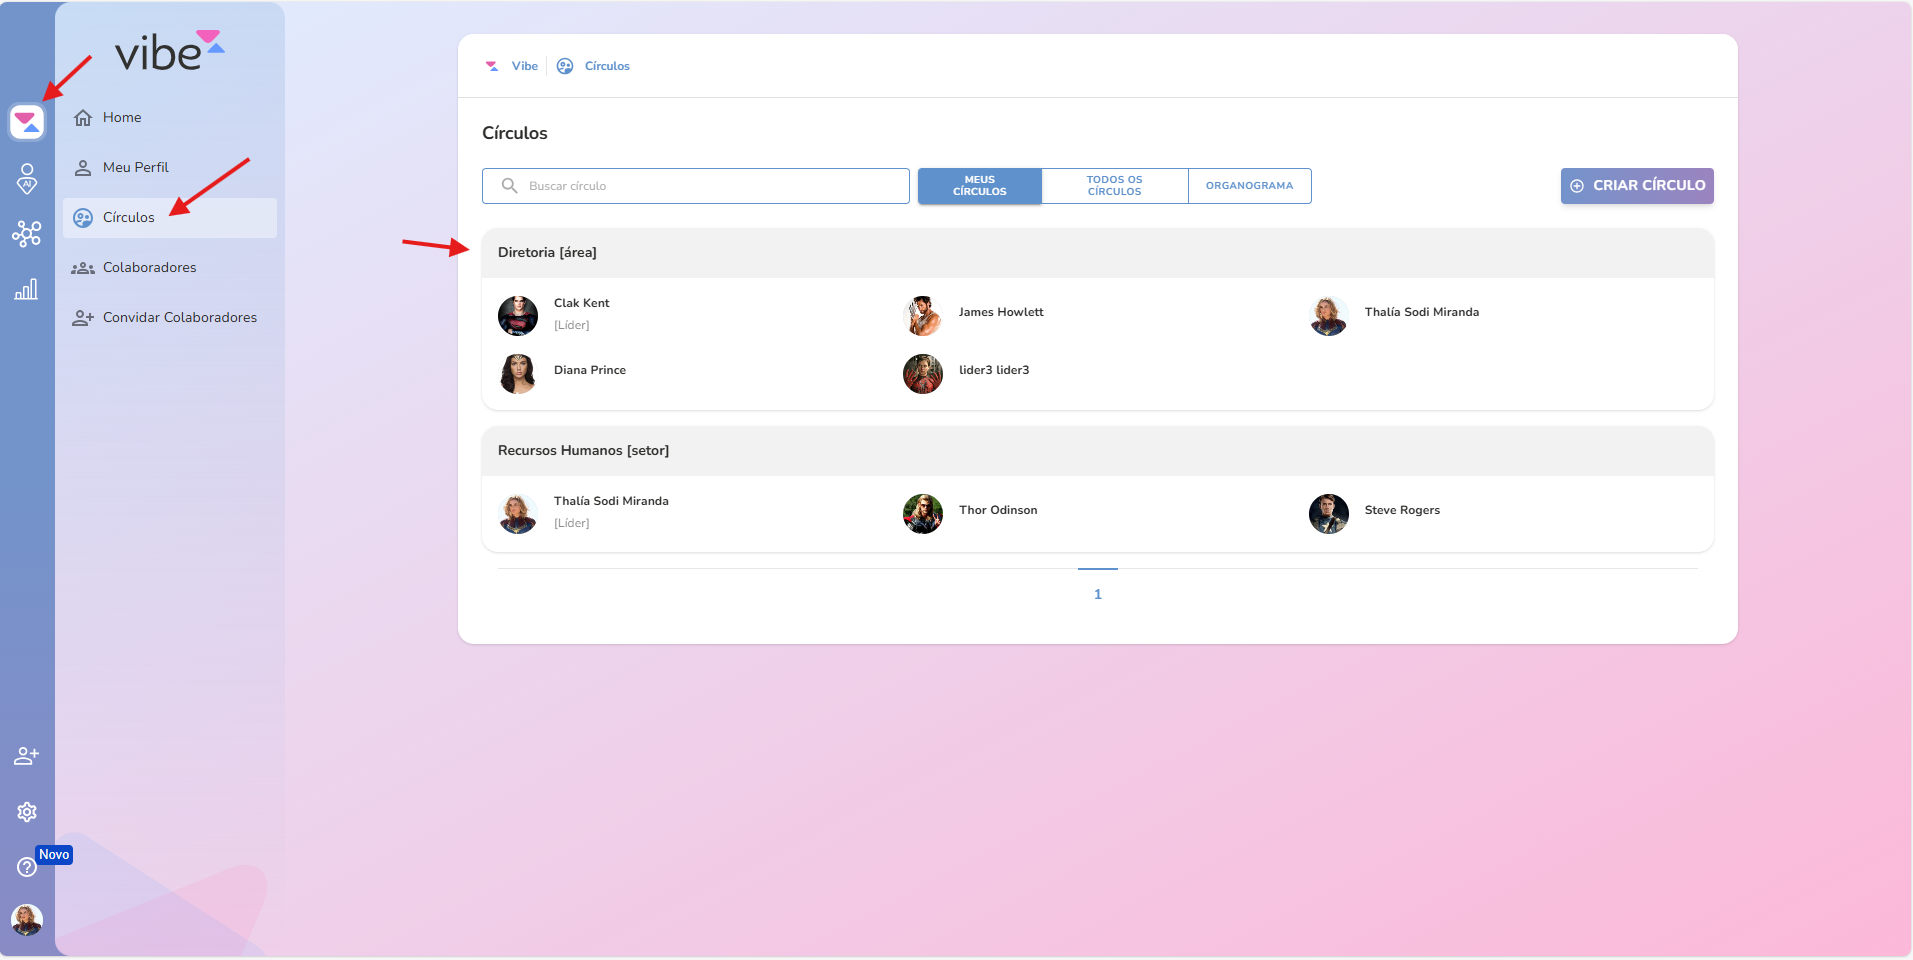
Task: Open Convidar Colaboradores page
Action: pyautogui.click(x=179, y=318)
